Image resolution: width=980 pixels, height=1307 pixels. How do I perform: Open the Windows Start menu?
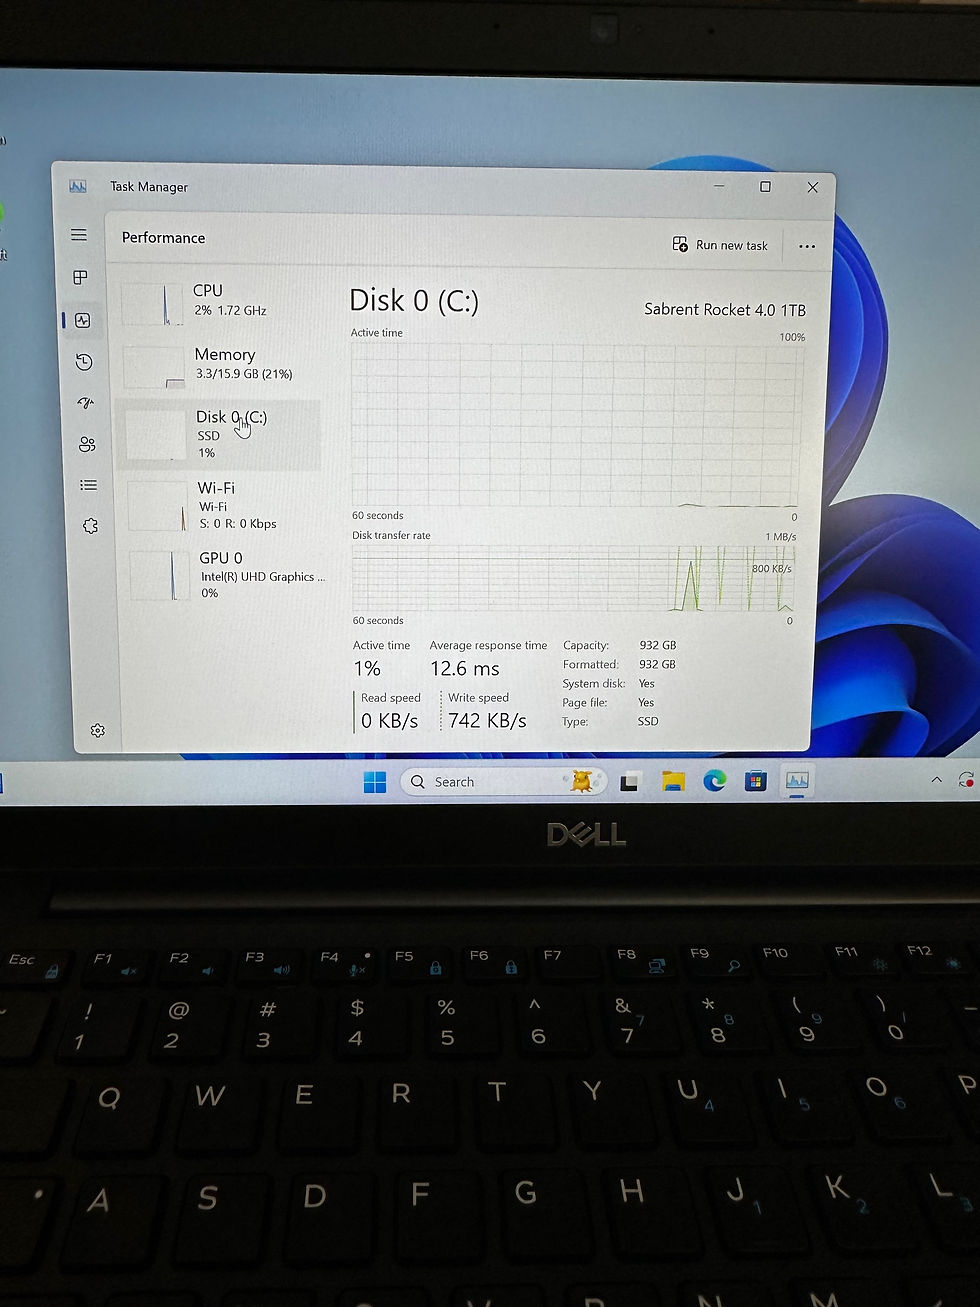(x=375, y=782)
